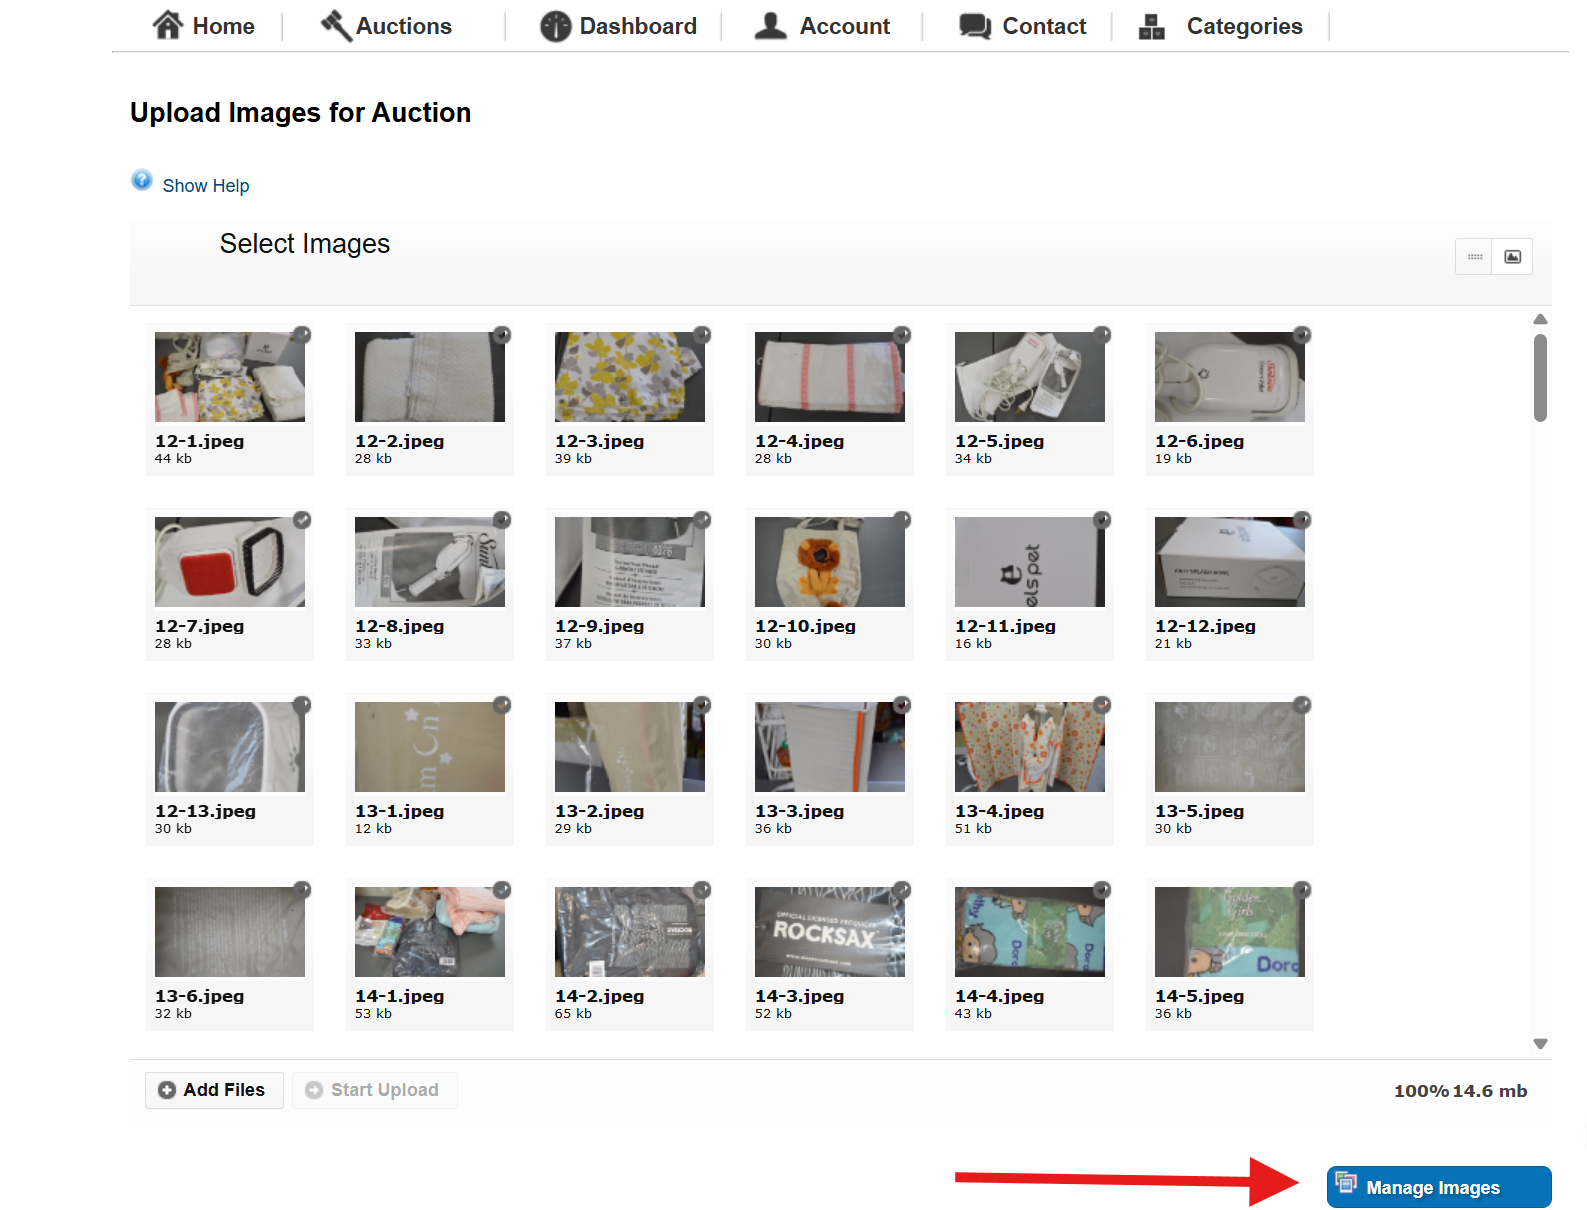Click scroll up arrow of image list

[1540, 319]
